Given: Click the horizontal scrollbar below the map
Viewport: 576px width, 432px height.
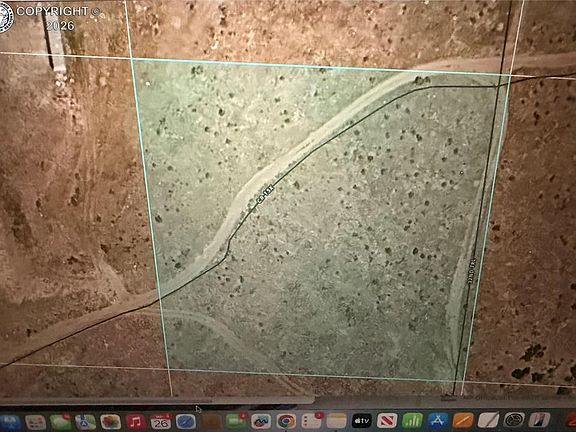Looking at the screenshot, I should (157, 400).
